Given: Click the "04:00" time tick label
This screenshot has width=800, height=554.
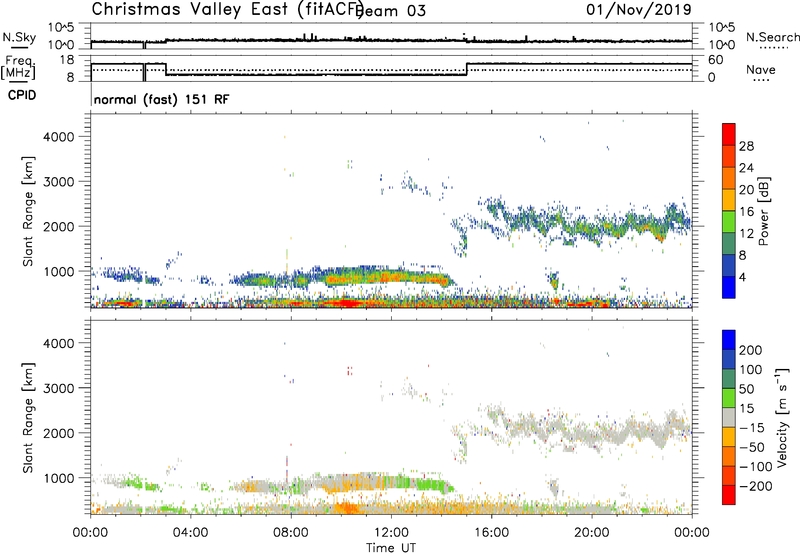Looking at the screenshot, I should [x=190, y=533].
